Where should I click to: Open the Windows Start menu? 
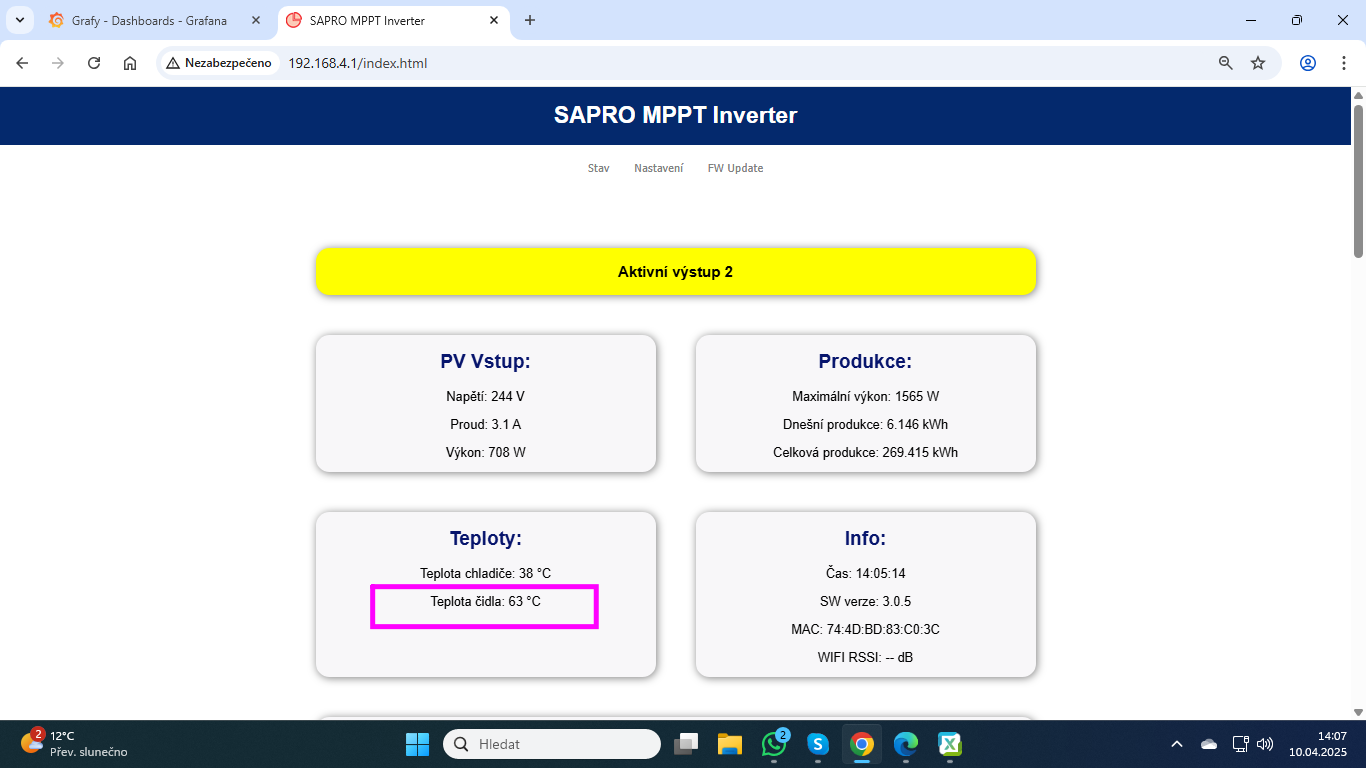tap(417, 744)
